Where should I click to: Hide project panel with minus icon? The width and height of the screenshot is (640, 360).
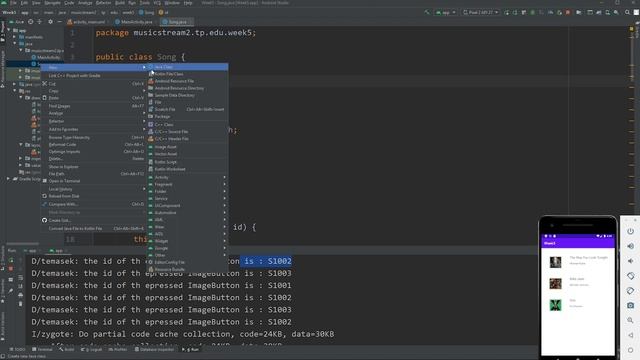[x=59, y=22]
